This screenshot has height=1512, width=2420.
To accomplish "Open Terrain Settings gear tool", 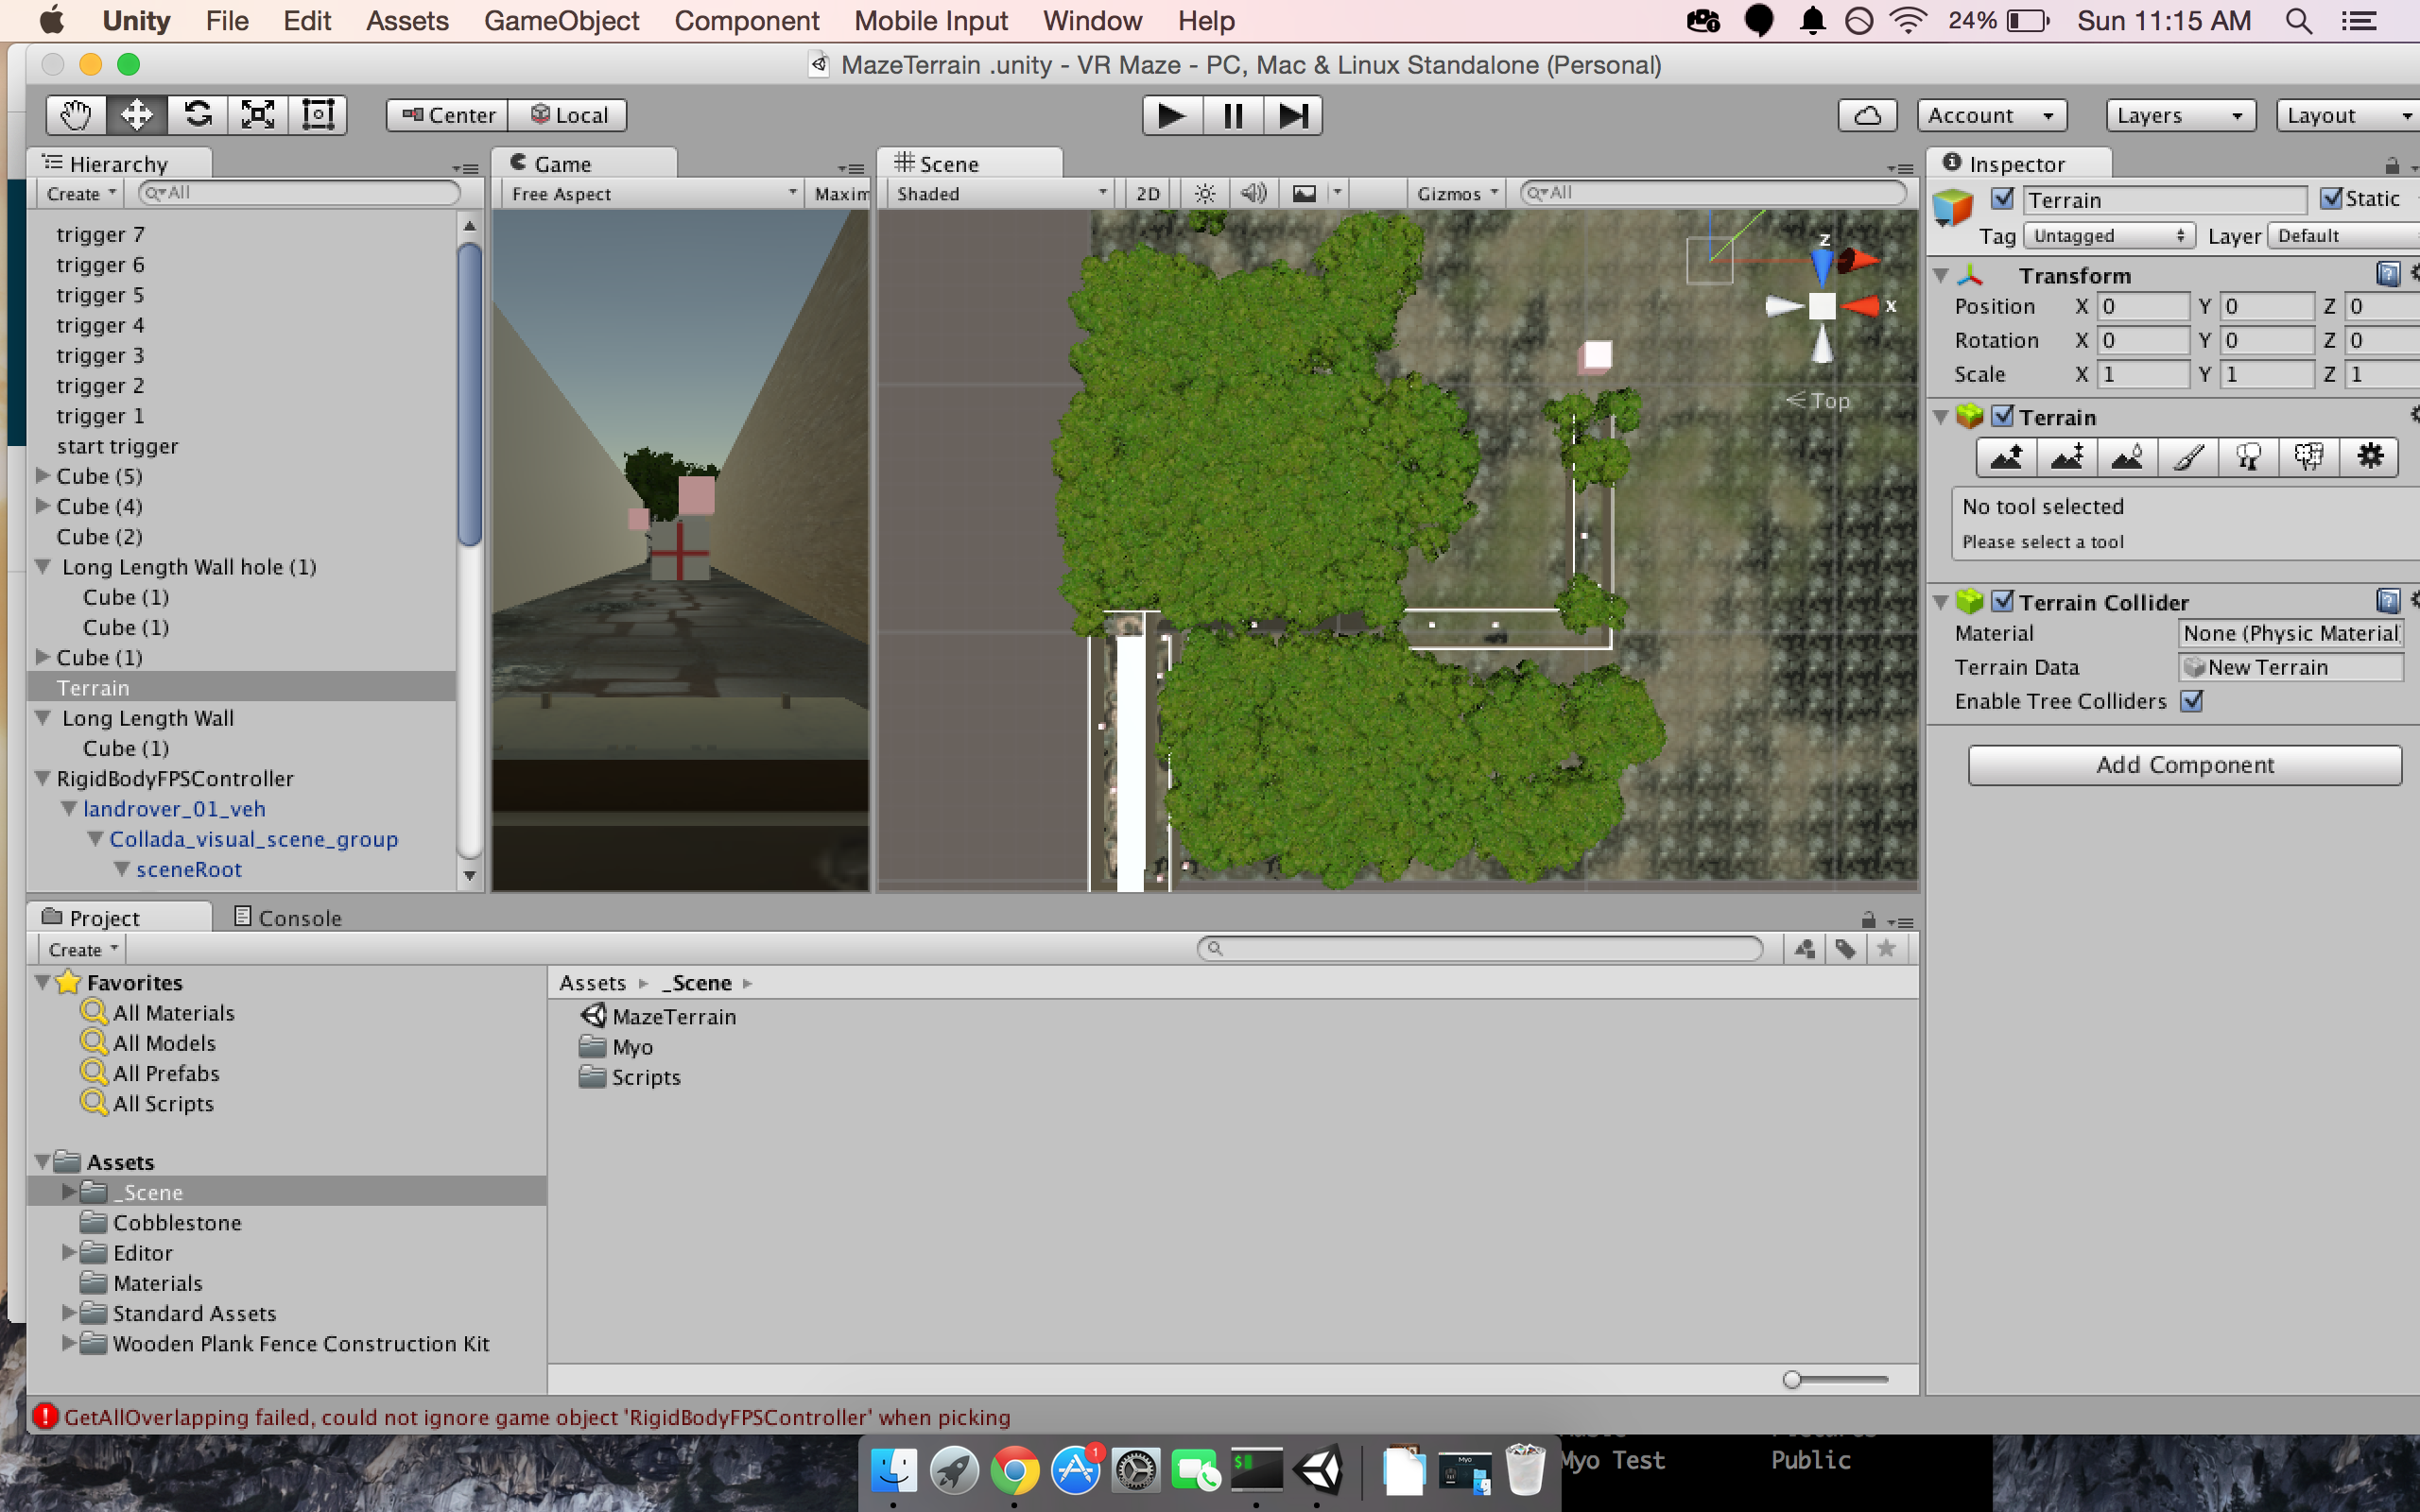I will click(x=2369, y=457).
